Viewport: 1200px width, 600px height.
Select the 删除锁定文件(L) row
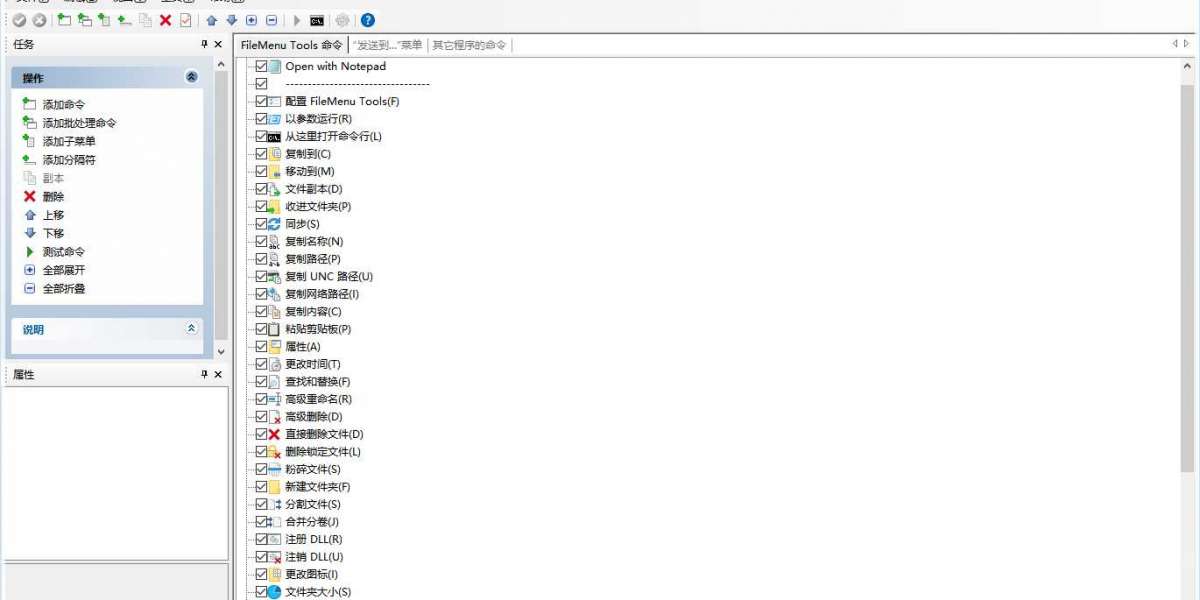(x=323, y=451)
